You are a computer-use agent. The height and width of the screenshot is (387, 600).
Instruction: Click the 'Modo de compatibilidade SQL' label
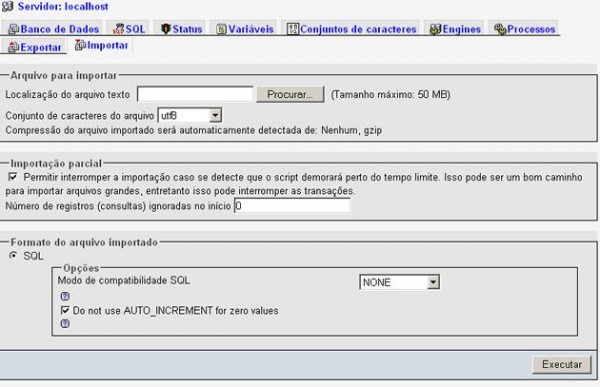[x=124, y=280]
